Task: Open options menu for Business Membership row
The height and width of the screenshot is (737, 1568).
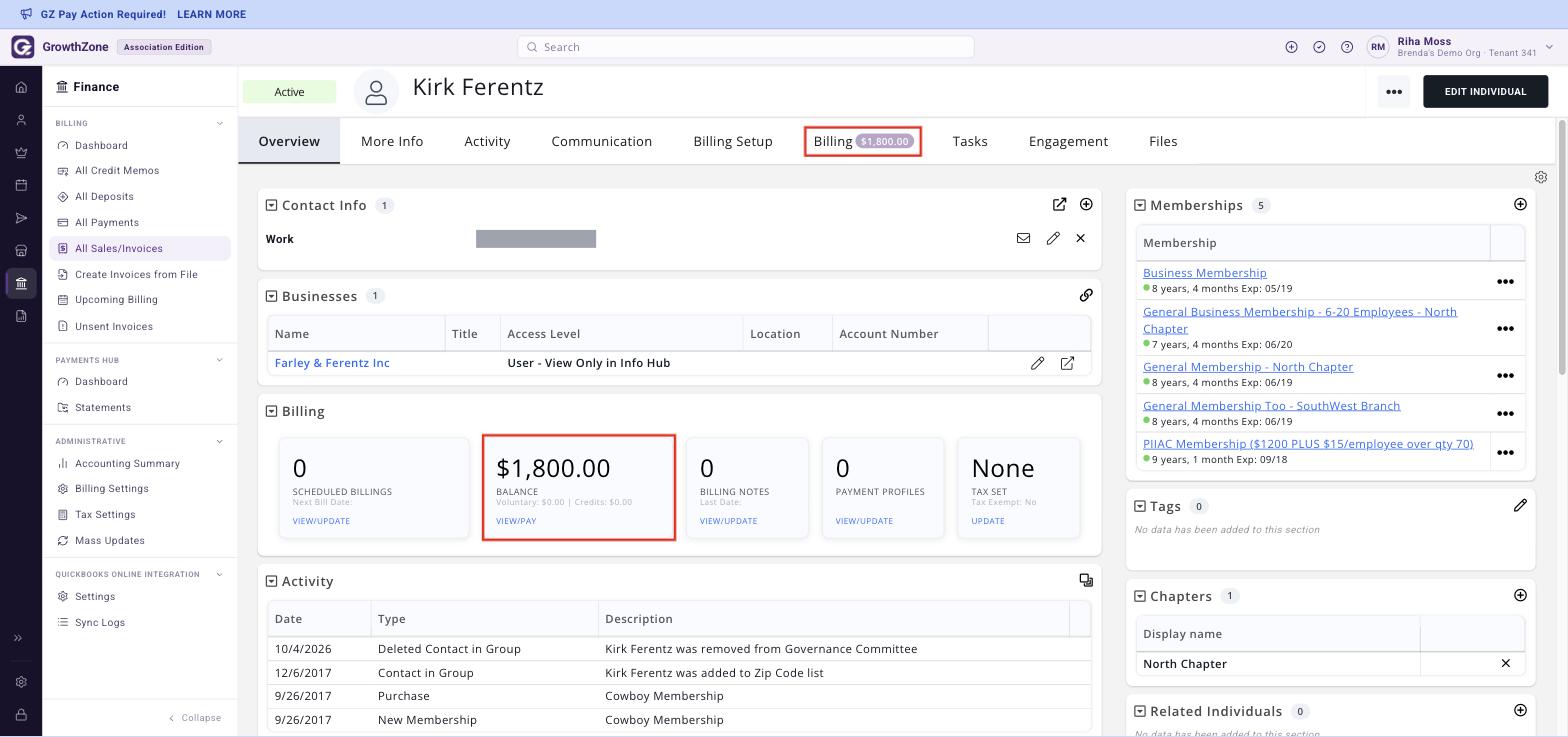Action: (x=1505, y=282)
